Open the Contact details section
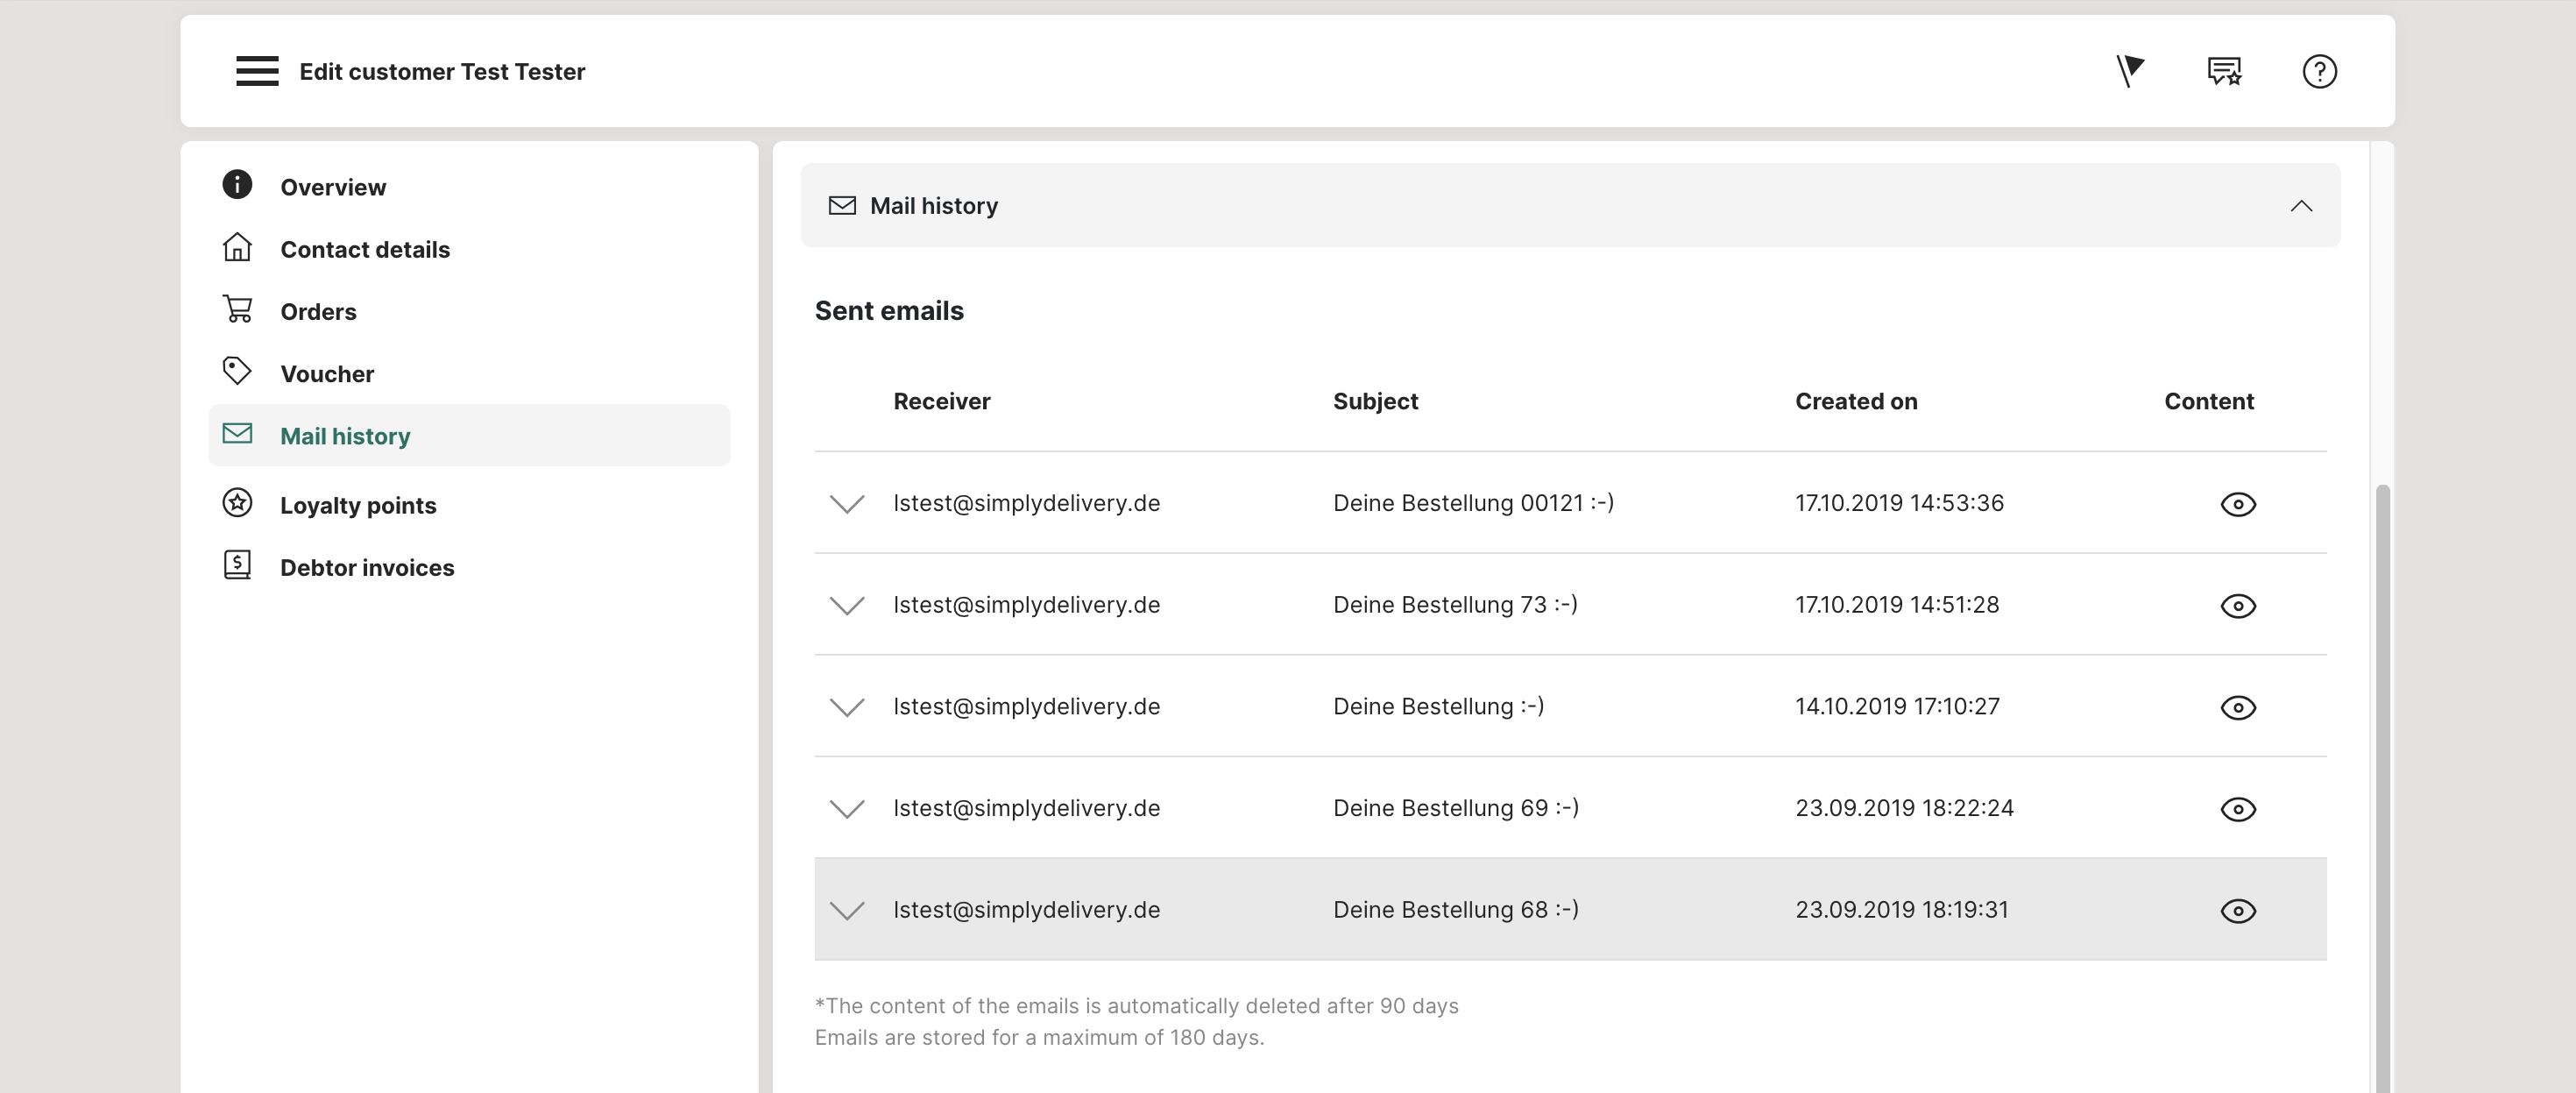 pyautogui.click(x=364, y=249)
